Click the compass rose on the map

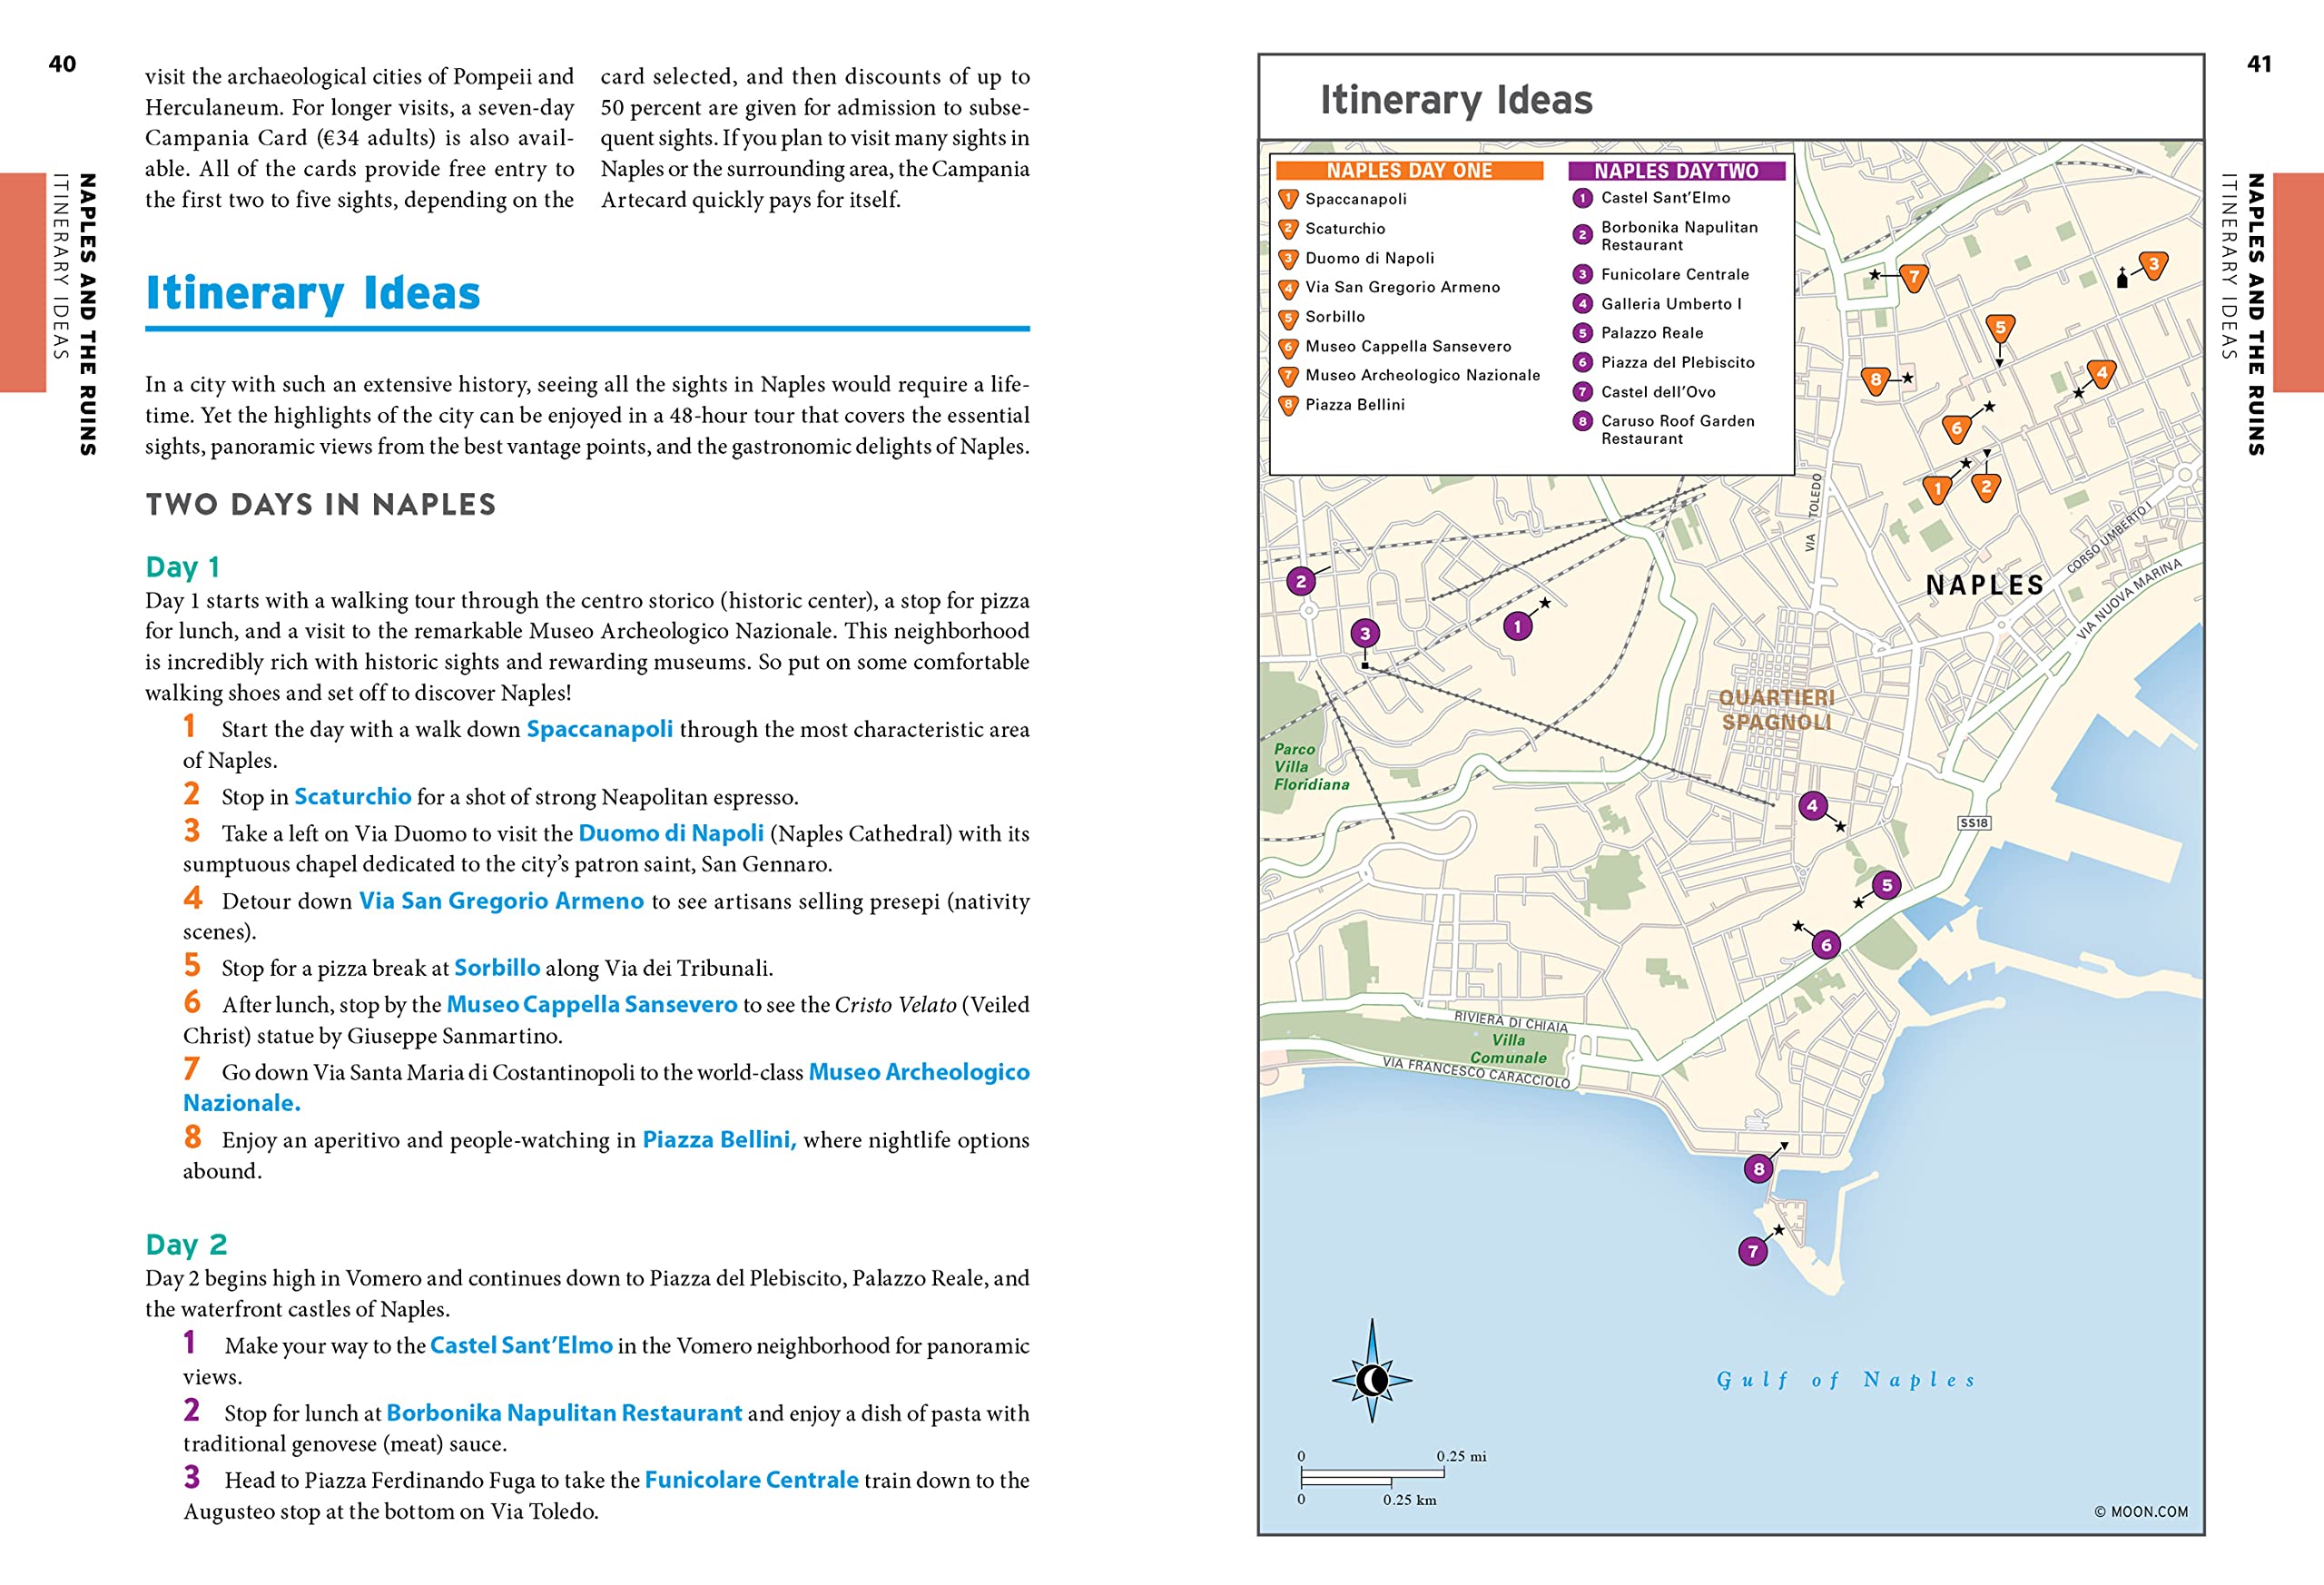pos(1371,1379)
